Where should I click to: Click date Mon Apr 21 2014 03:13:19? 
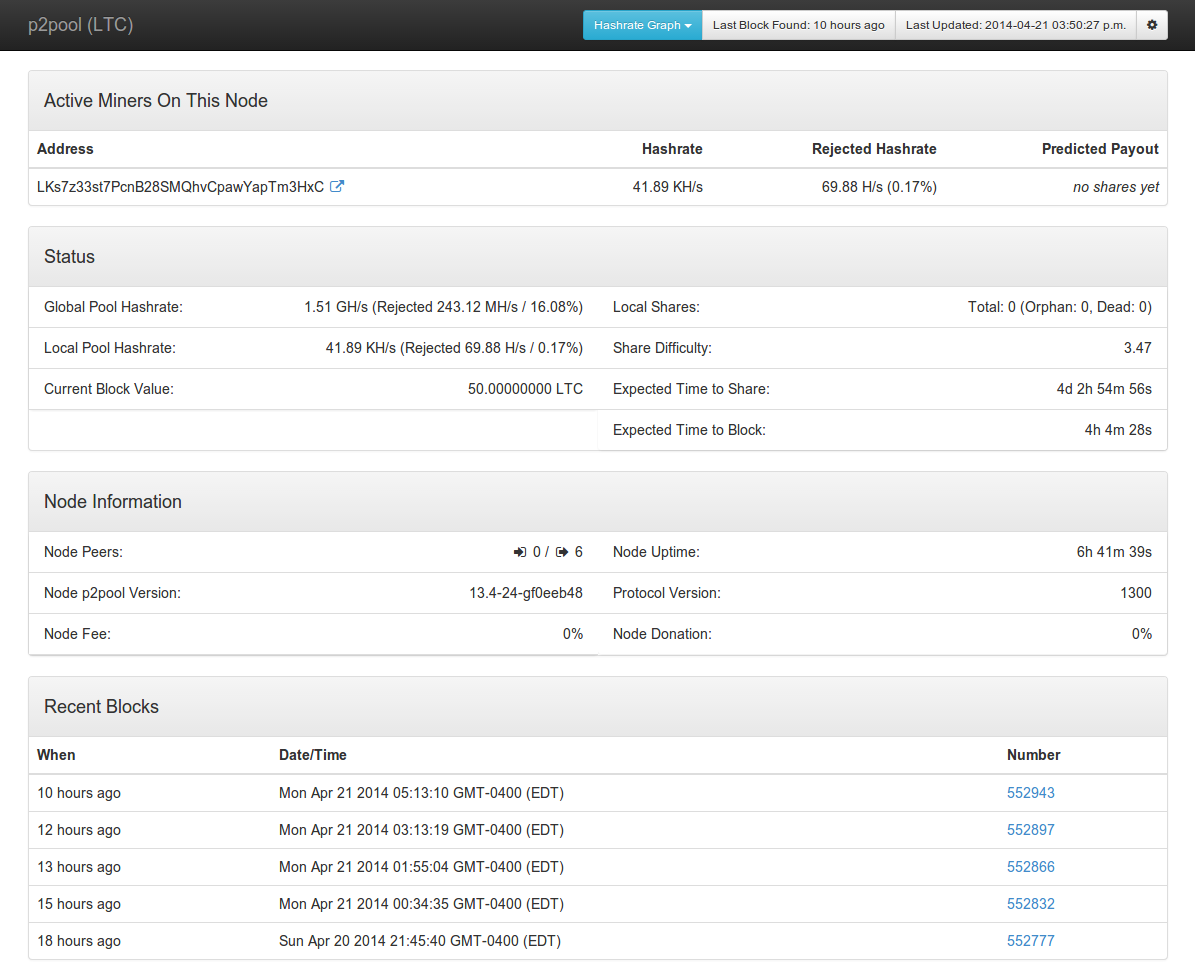pos(421,830)
